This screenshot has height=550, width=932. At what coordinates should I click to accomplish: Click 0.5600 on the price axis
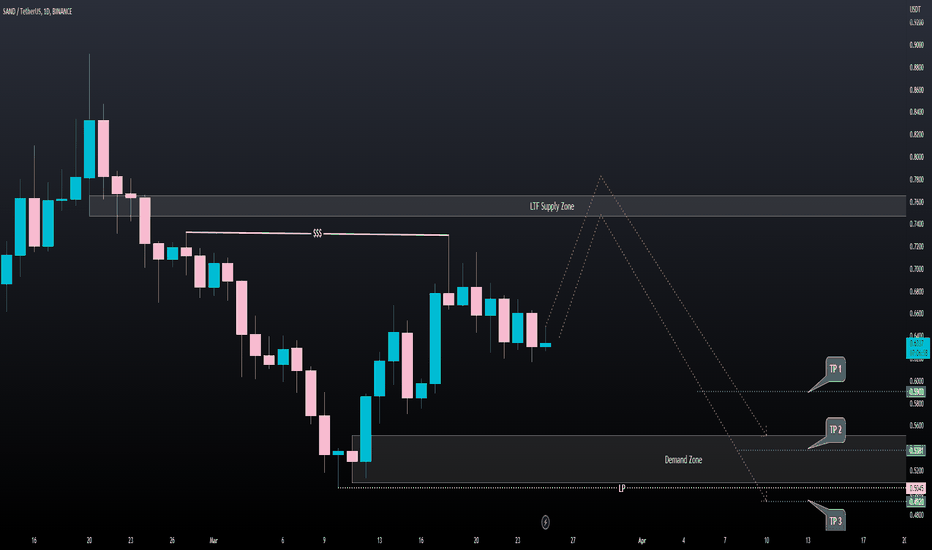tap(916, 425)
